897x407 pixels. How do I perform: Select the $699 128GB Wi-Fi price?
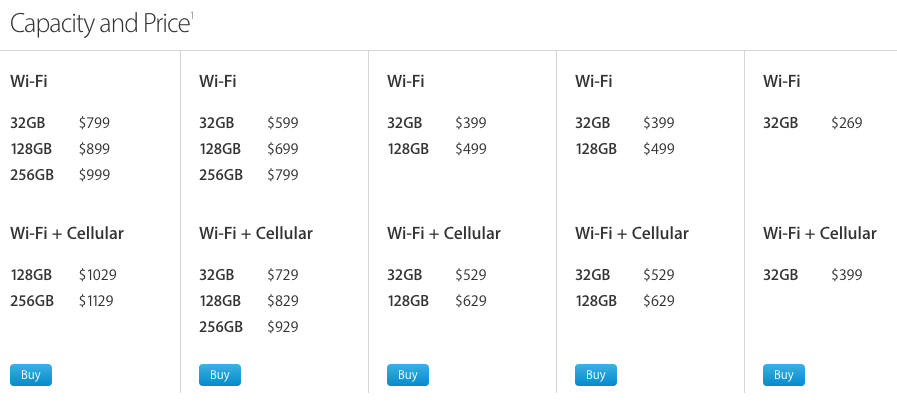[282, 149]
